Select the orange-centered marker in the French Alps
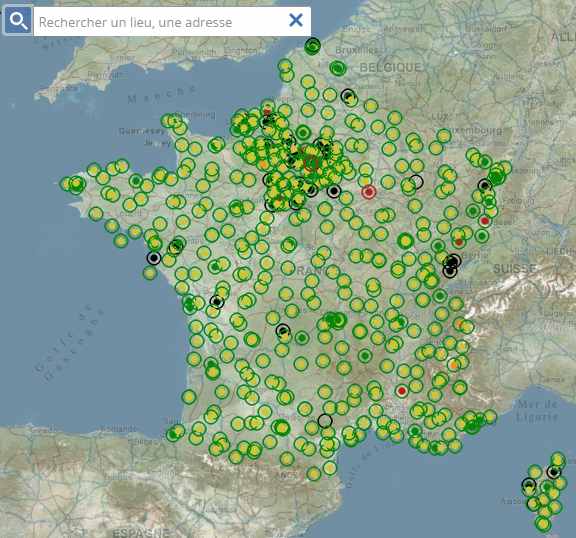 click(454, 365)
